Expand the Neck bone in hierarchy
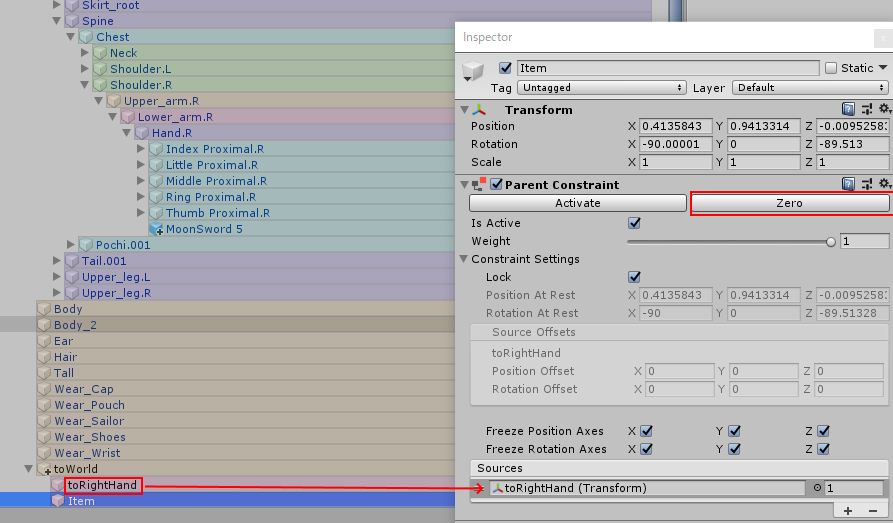This screenshot has height=523, width=893. 85,52
